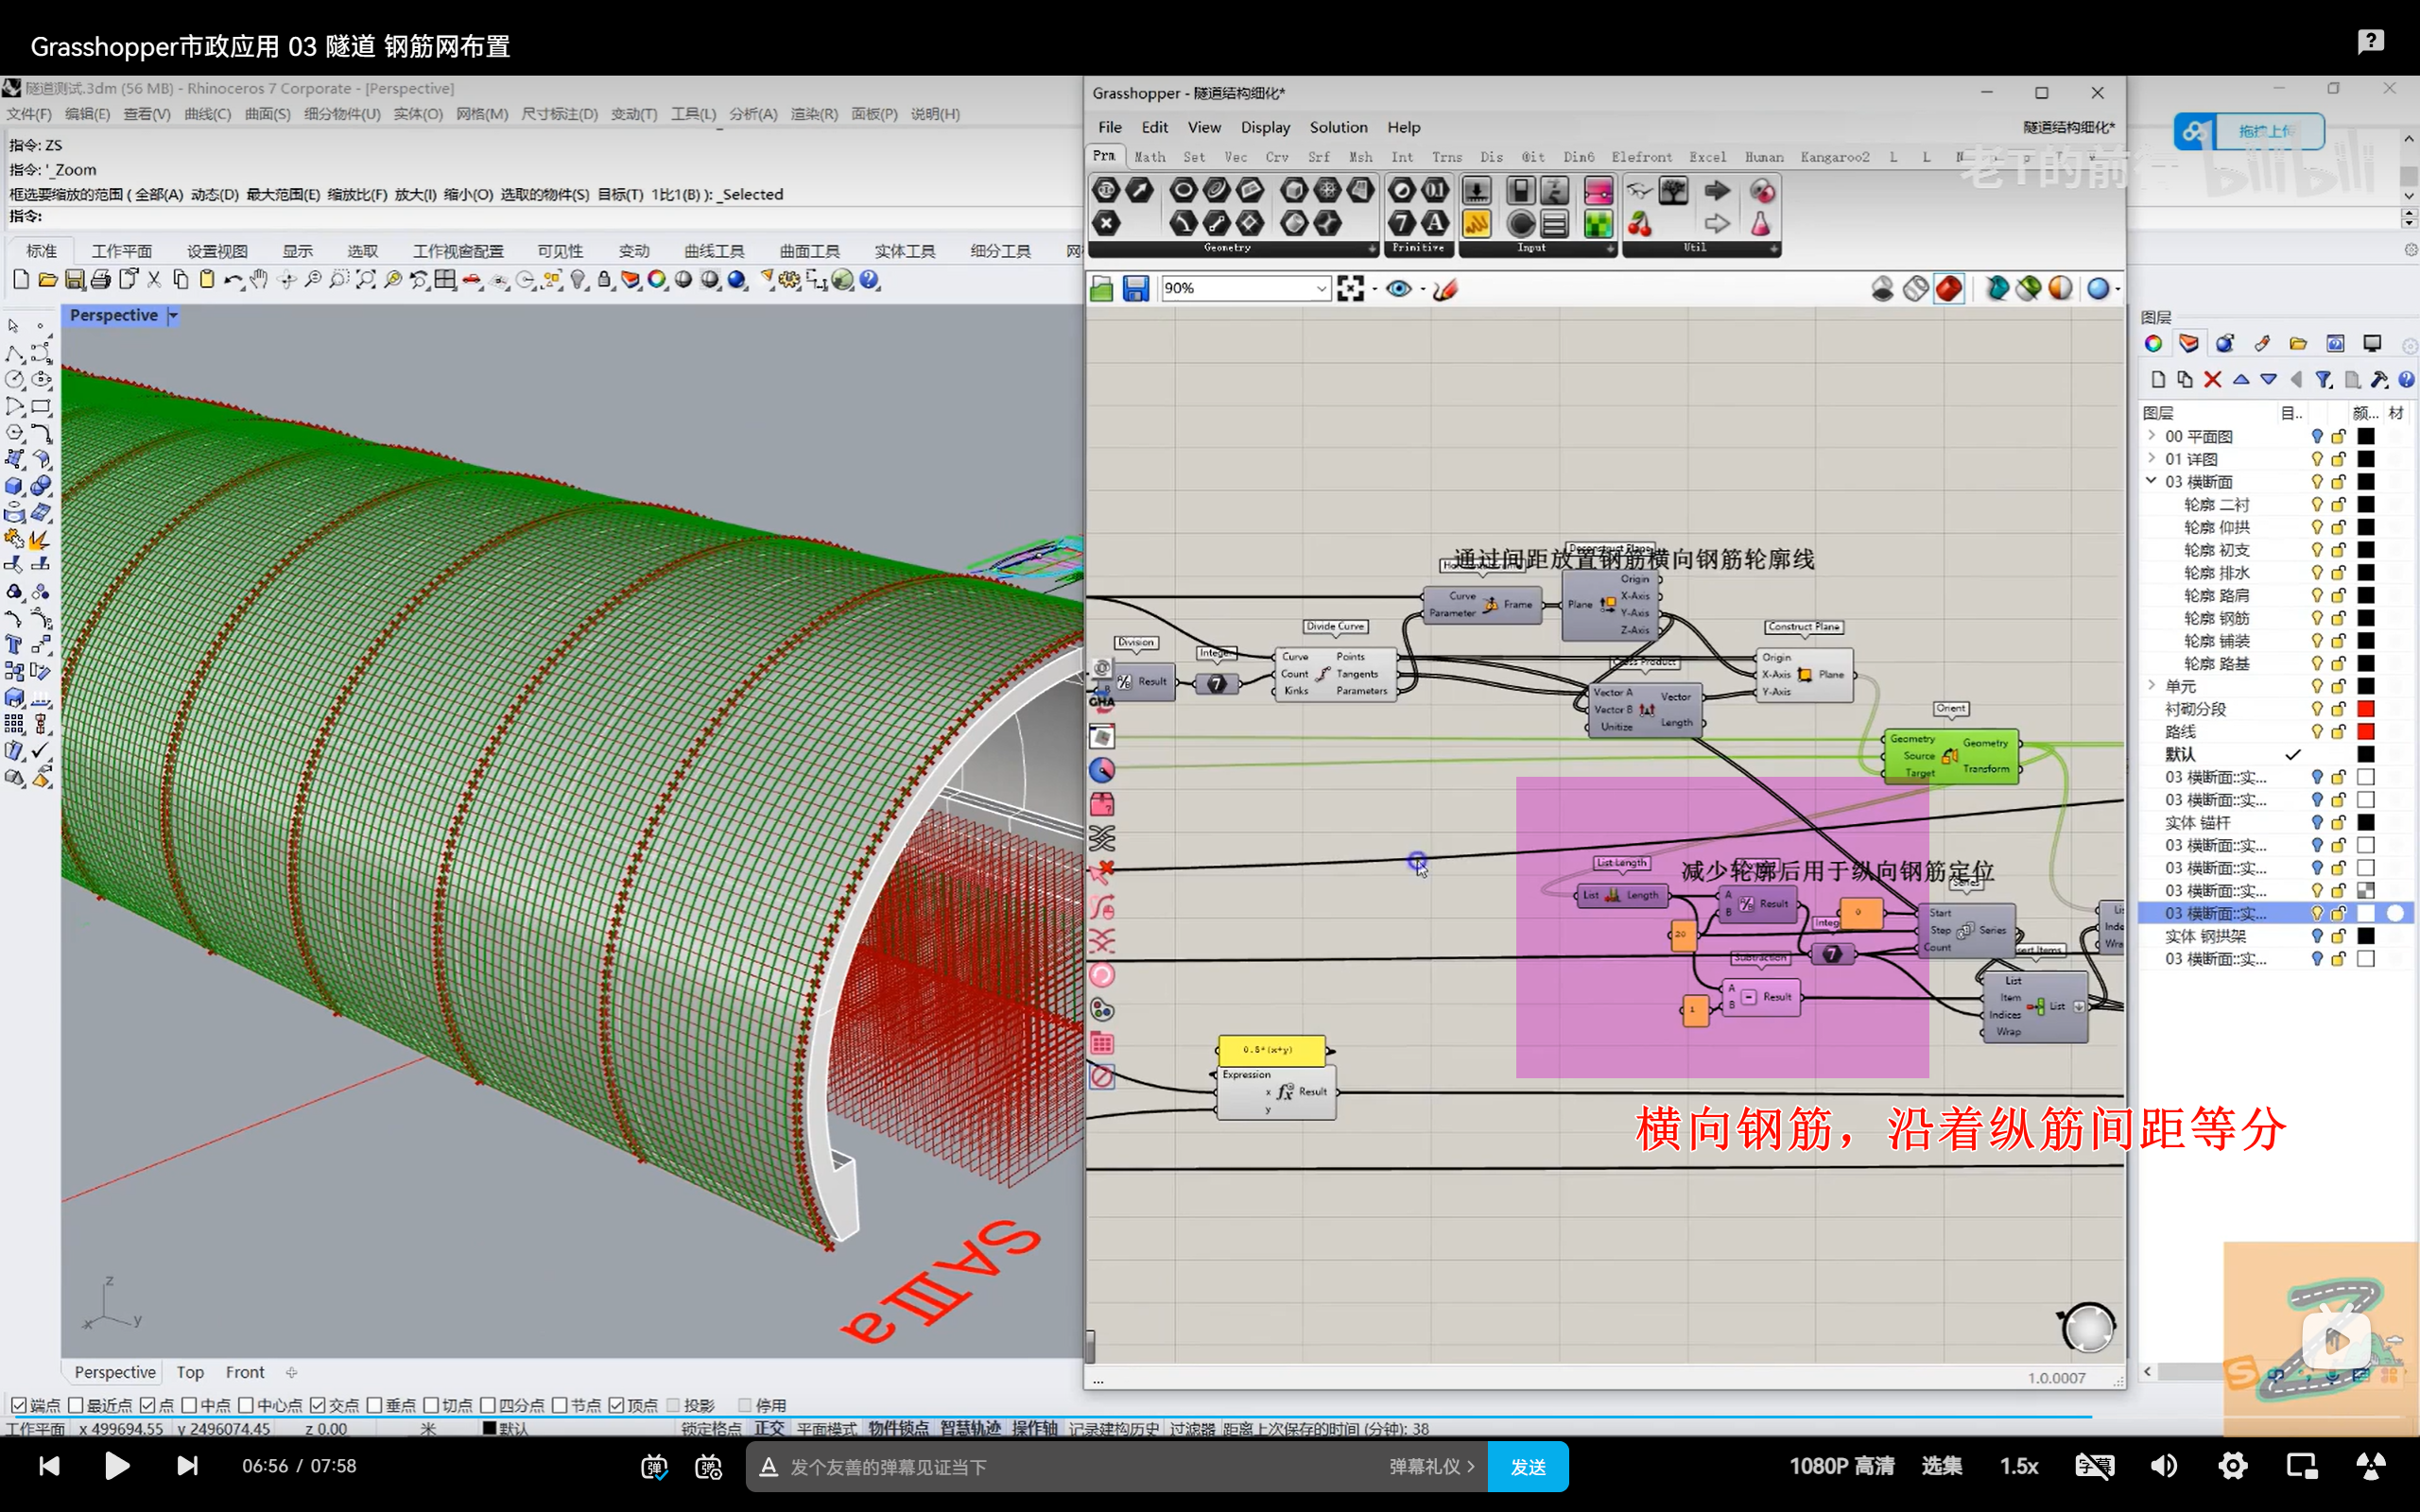Switch to the Front viewport tab

(244, 1372)
